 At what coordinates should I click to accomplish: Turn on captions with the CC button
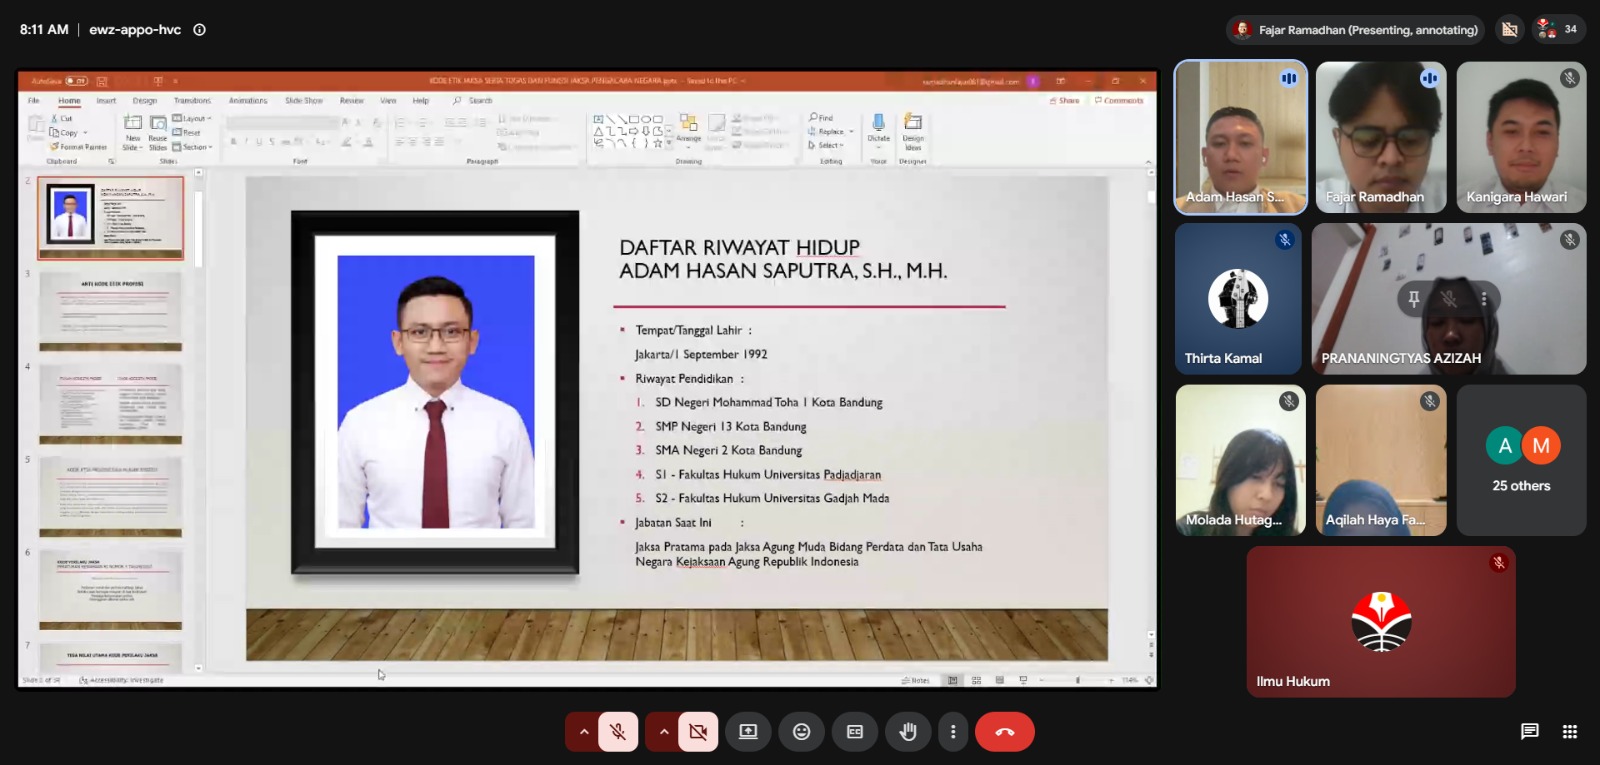pyautogui.click(x=855, y=732)
